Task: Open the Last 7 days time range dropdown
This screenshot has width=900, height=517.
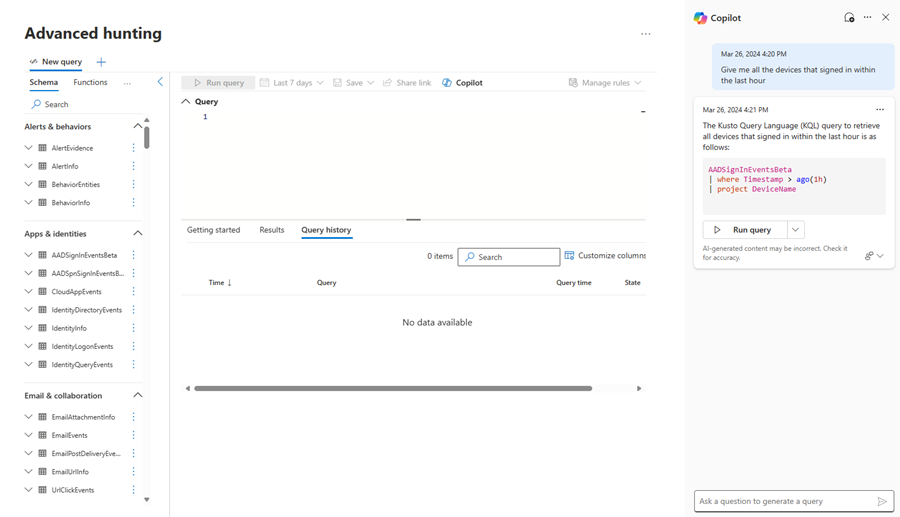Action: click(x=292, y=83)
